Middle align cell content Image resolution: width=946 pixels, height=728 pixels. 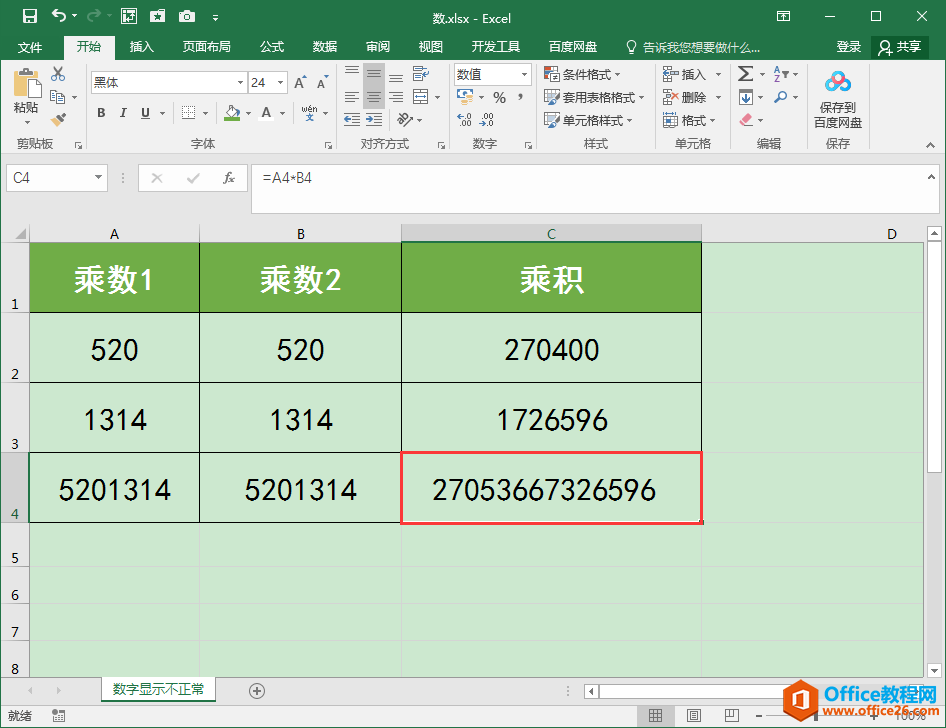374,74
